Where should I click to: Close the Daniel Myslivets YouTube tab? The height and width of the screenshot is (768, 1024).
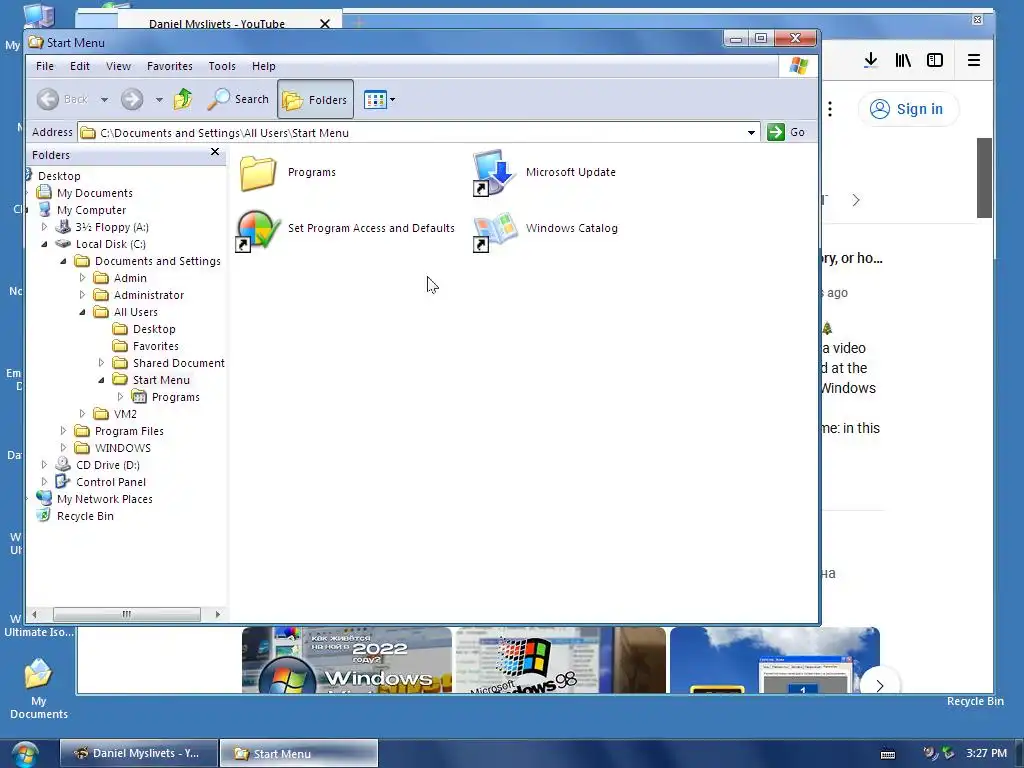pos(325,24)
